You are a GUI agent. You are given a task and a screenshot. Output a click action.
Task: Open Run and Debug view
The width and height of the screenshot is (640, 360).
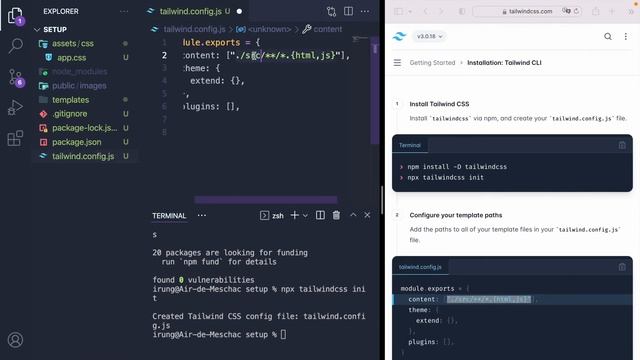click(15, 107)
